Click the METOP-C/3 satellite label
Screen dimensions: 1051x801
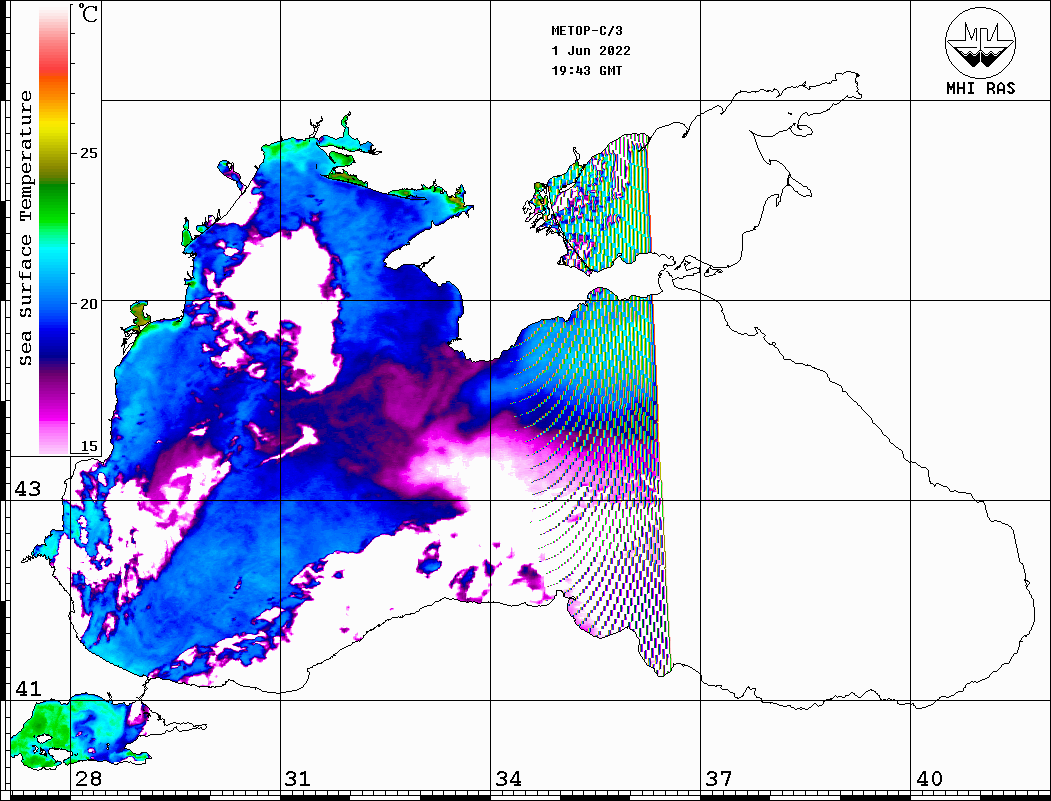(x=586, y=31)
